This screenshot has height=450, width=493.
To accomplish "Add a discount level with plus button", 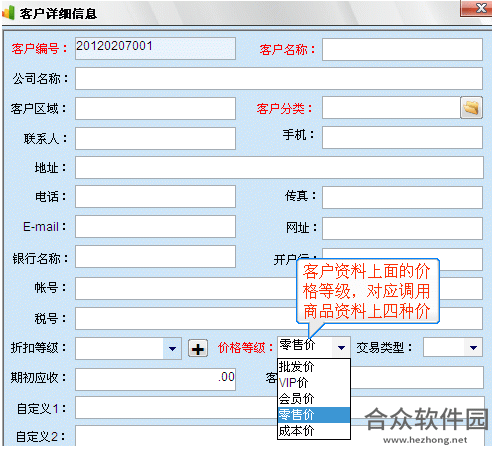I will pos(198,348).
